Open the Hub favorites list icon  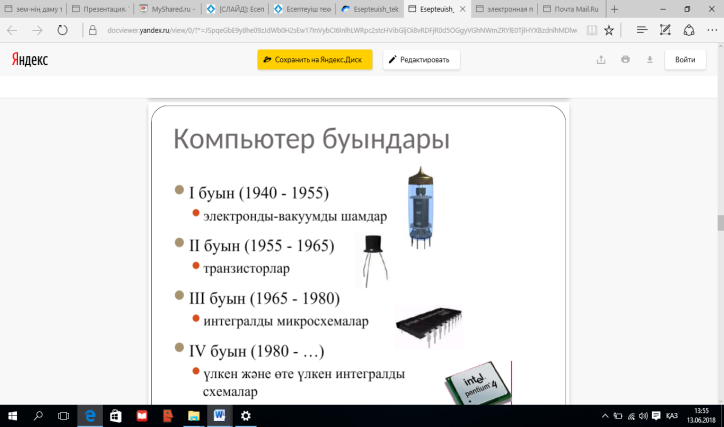point(641,30)
